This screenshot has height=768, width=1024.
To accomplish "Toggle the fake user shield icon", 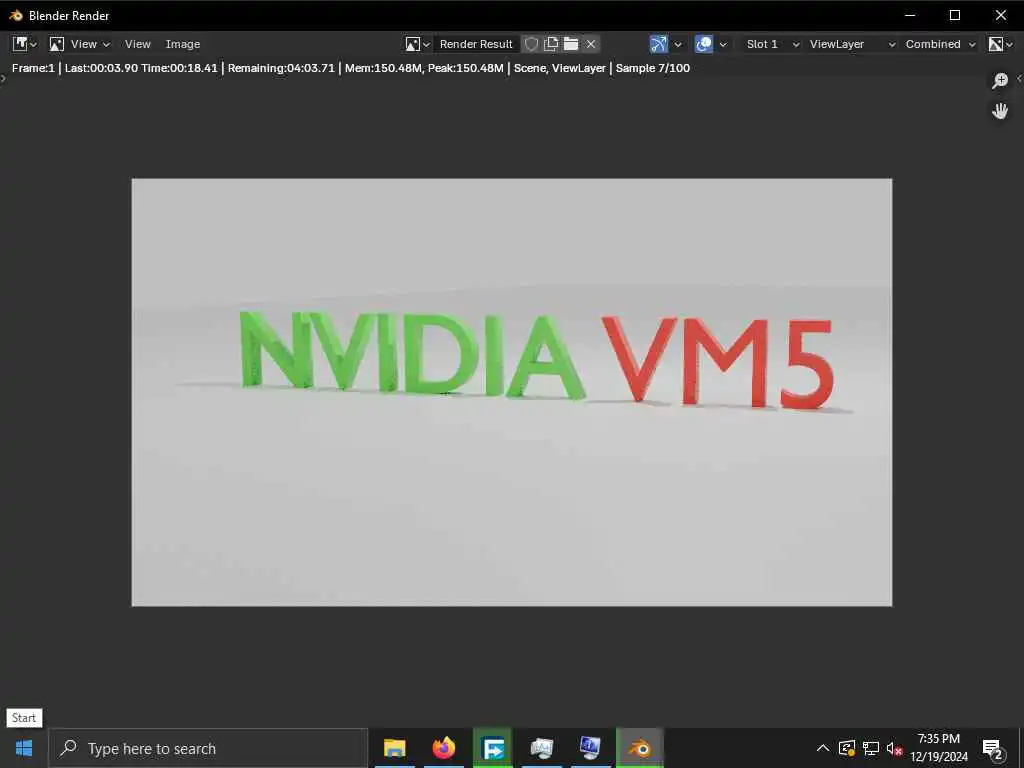I will click(x=532, y=44).
